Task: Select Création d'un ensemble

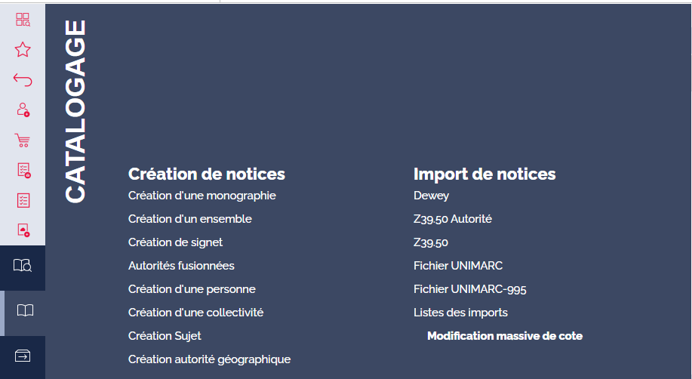Action: pos(190,219)
